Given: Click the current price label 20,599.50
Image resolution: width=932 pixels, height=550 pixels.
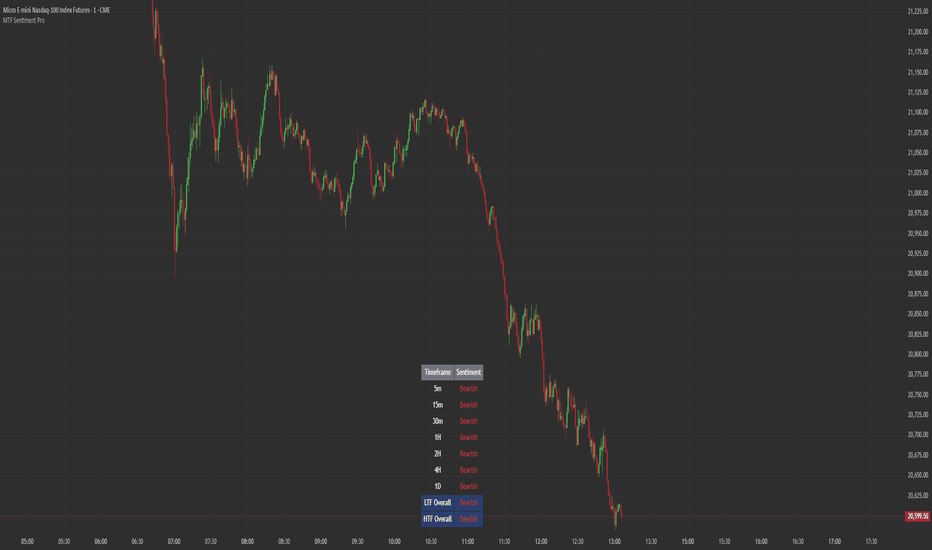Looking at the screenshot, I should point(917,516).
